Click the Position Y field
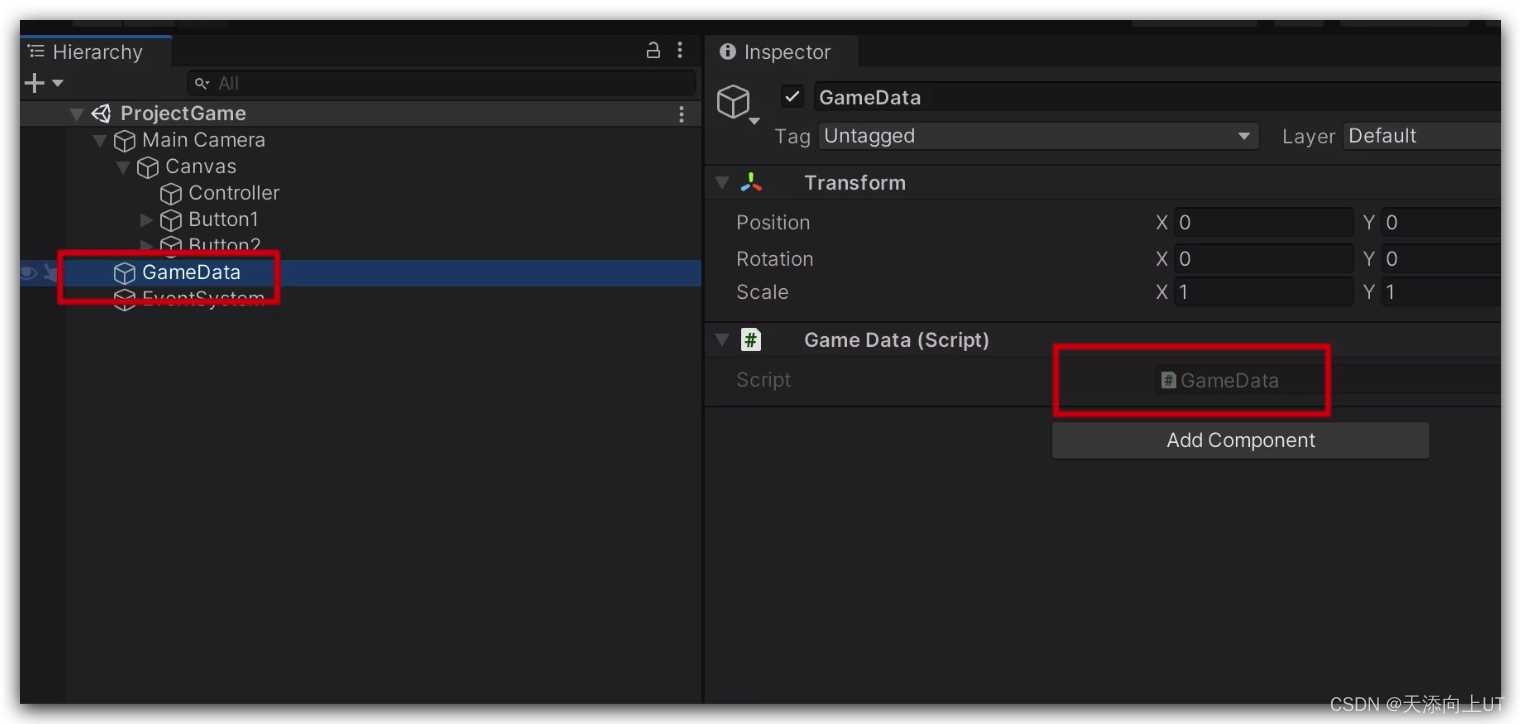 point(1441,222)
